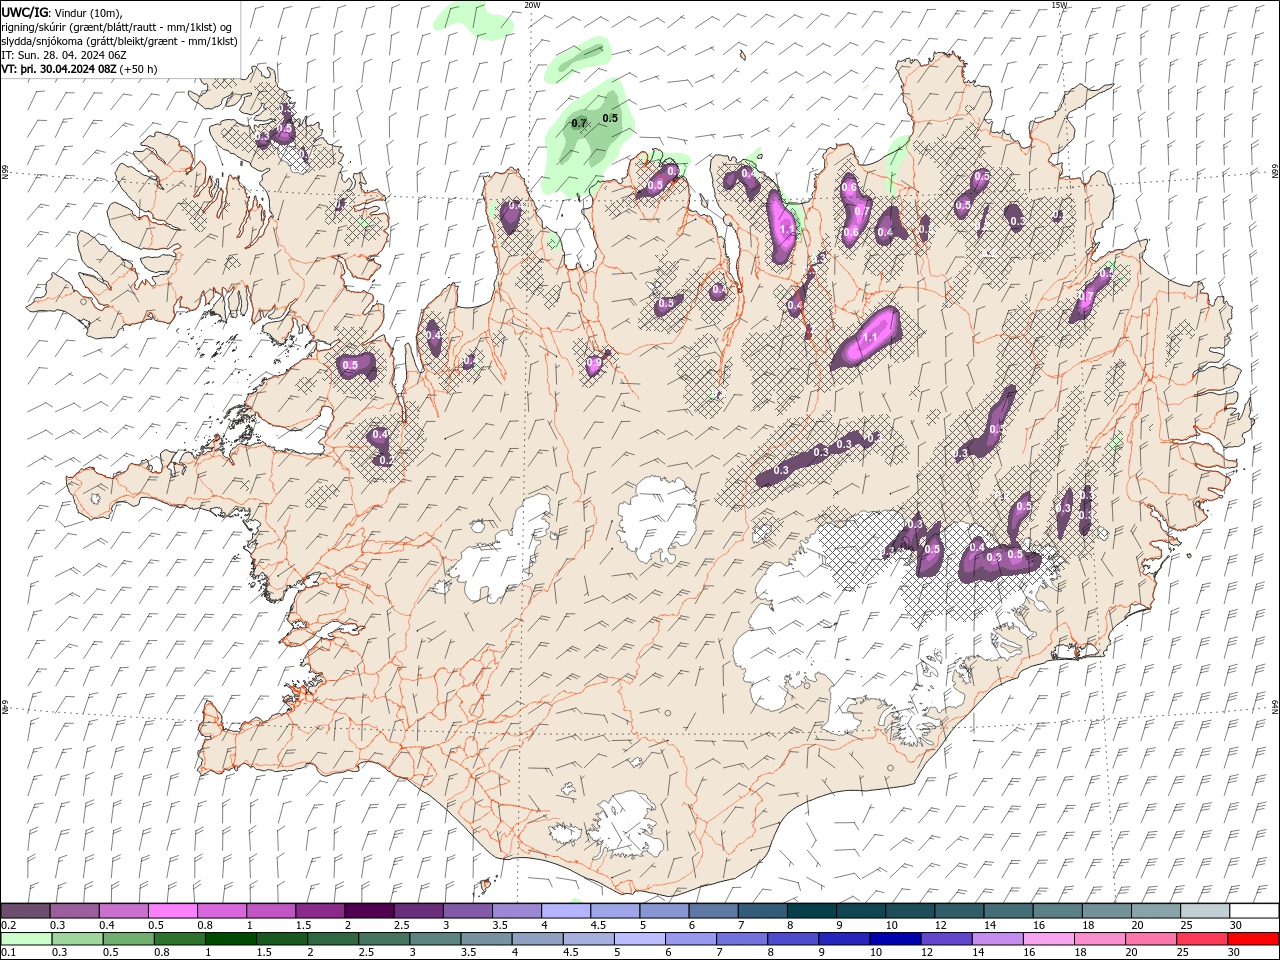Viewport: 1280px width, 960px height.
Task: Click the '20W' longitude label at top
Action: (x=532, y=5)
